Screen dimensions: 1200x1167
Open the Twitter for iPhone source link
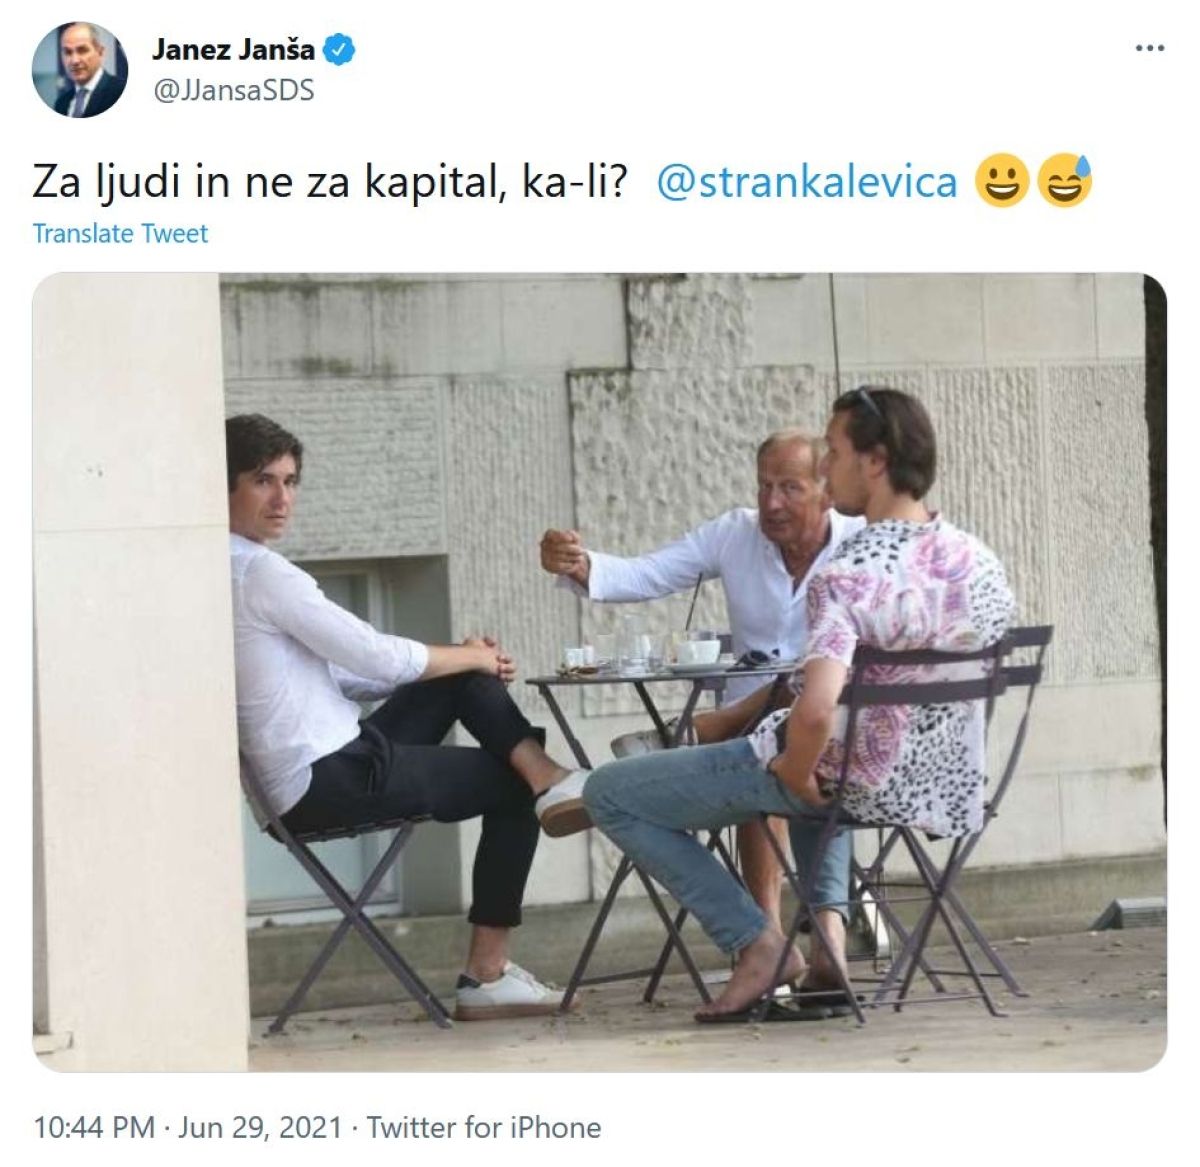pyautogui.click(x=484, y=1128)
